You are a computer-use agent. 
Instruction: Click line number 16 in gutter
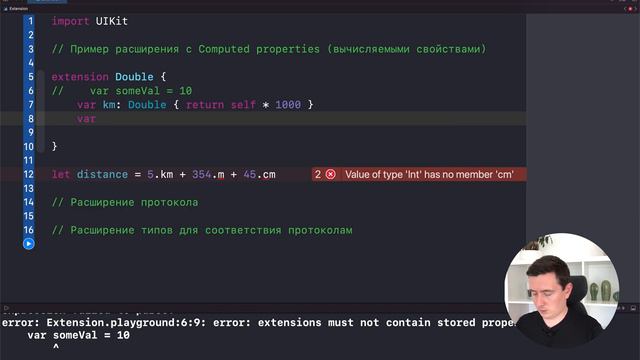[29, 230]
